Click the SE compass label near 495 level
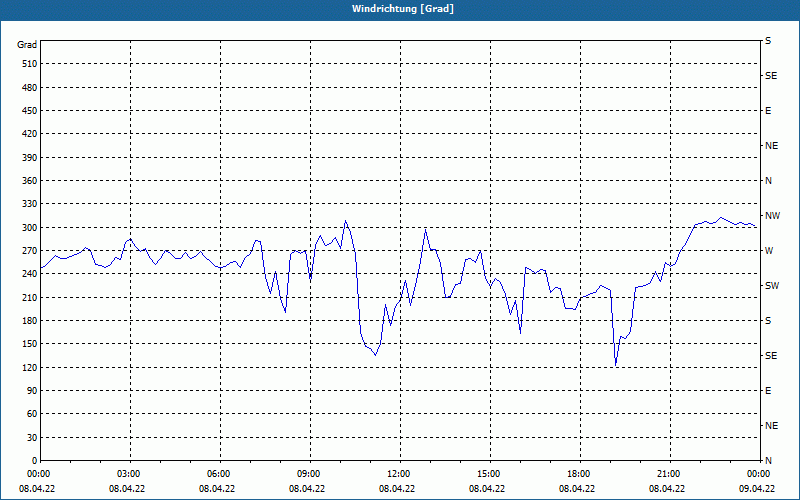Image resolution: width=800 pixels, height=500 pixels. pos(771,76)
